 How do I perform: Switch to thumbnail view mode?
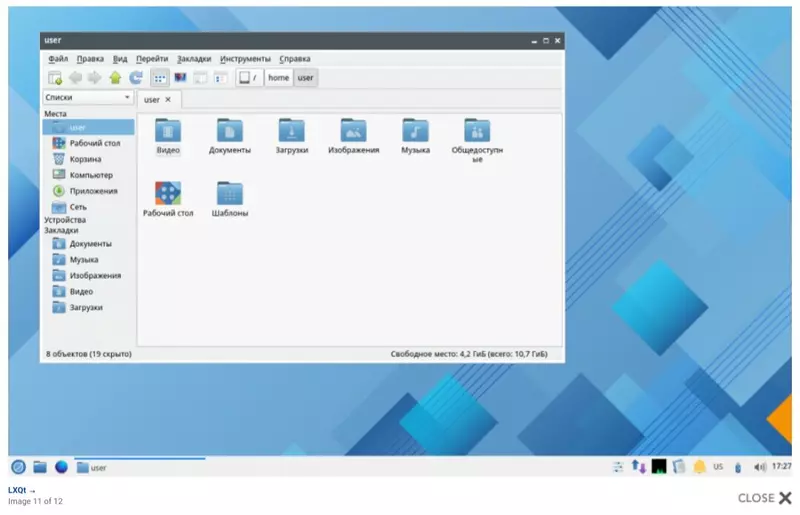[x=181, y=77]
